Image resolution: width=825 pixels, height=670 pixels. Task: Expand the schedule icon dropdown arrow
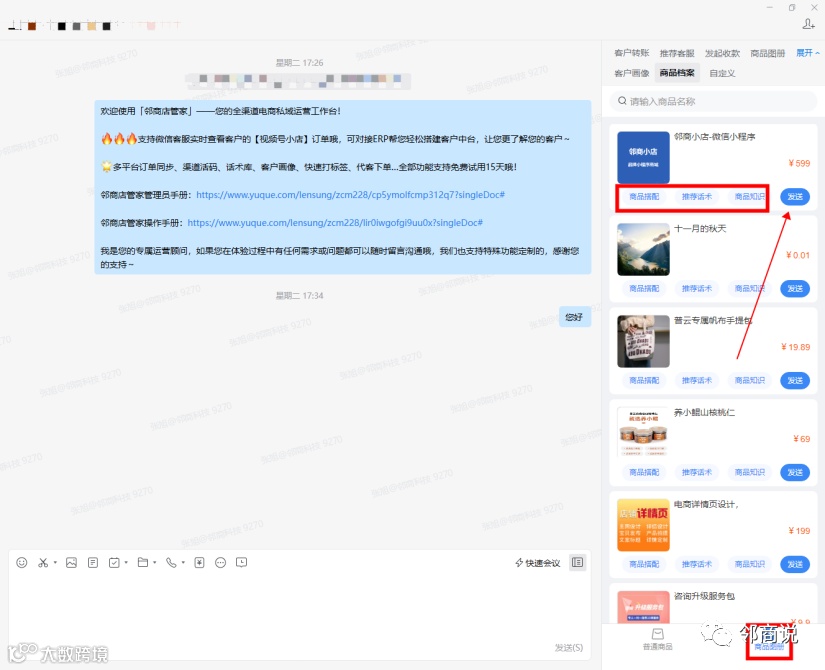pyautogui.click(x=126, y=563)
